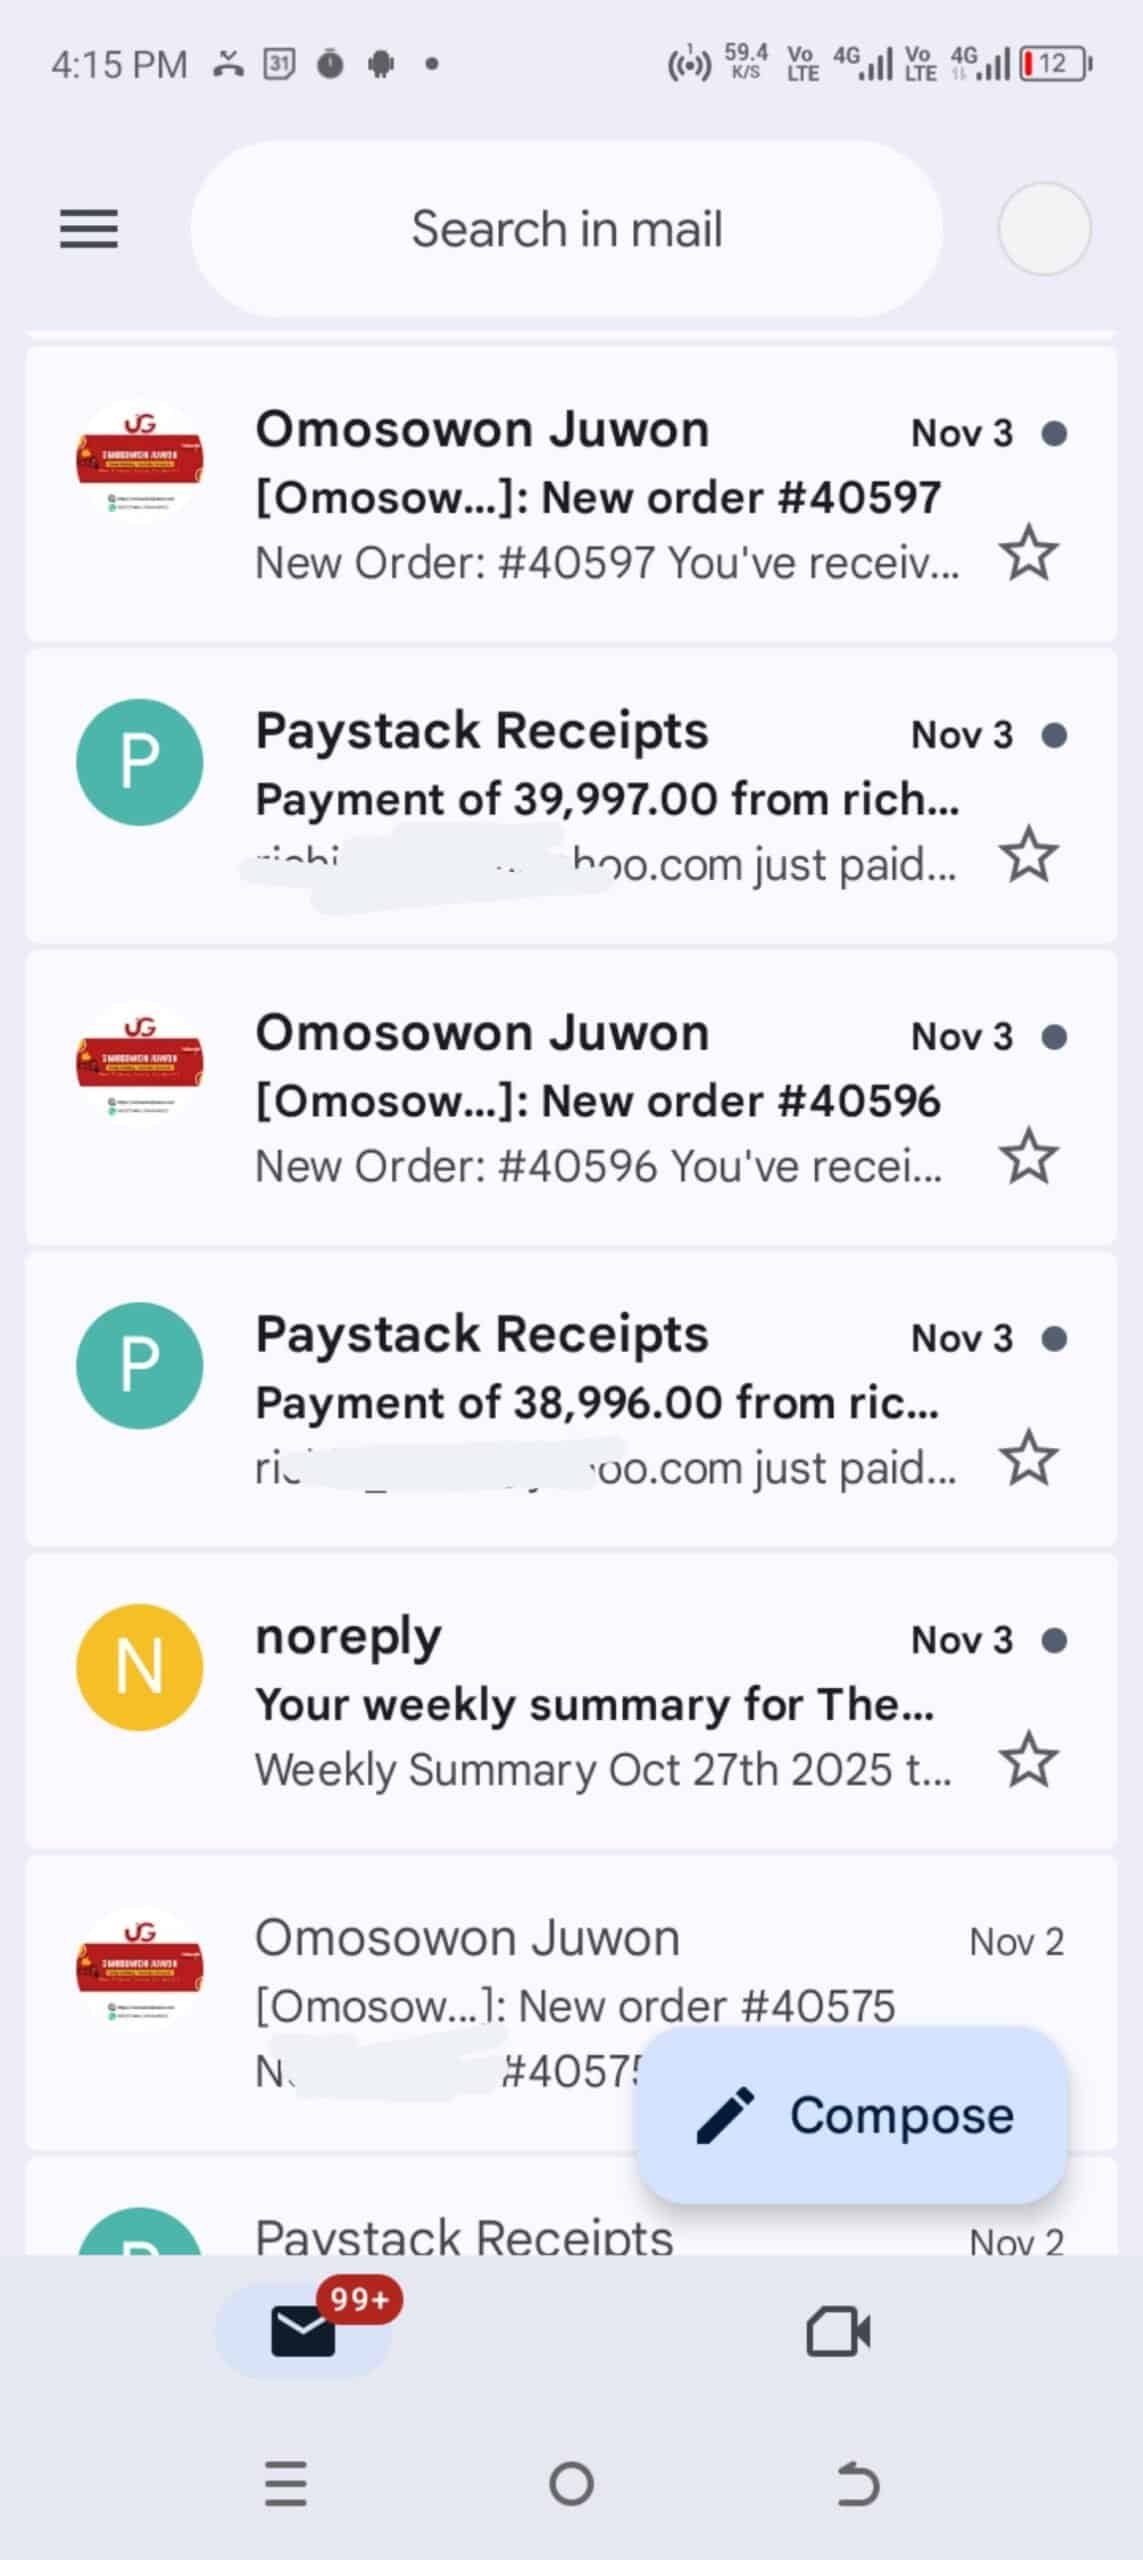Tap Paystack avatar for 38,996.00 payment
1143x2560 pixels.
tap(140, 1365)
